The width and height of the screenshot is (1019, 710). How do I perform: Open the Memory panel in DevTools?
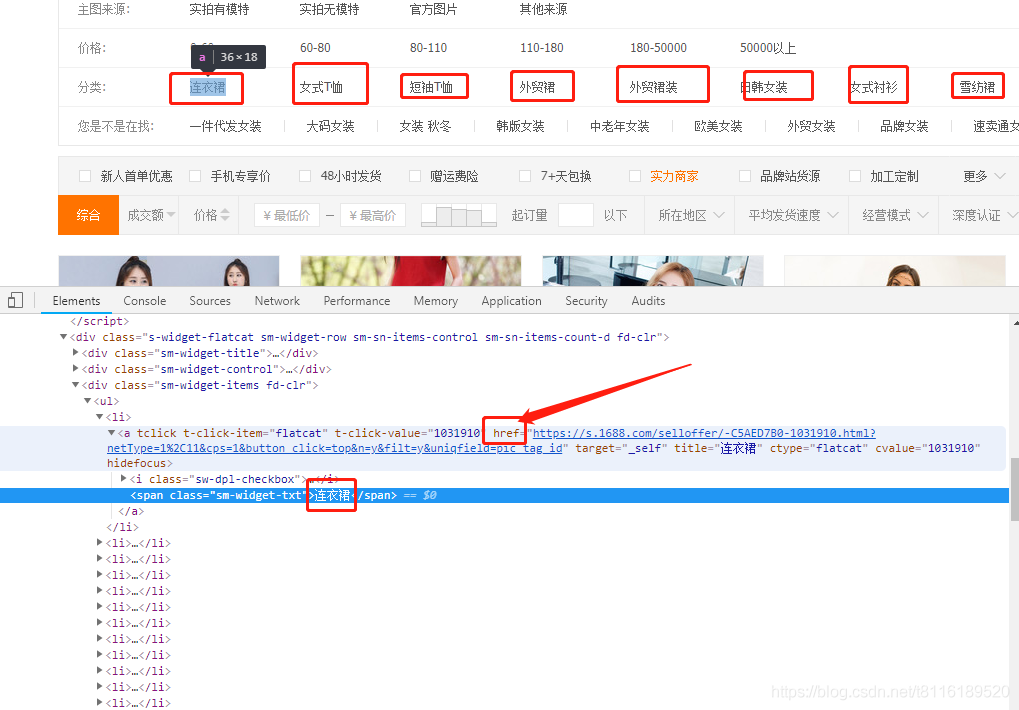click(435, 300)
